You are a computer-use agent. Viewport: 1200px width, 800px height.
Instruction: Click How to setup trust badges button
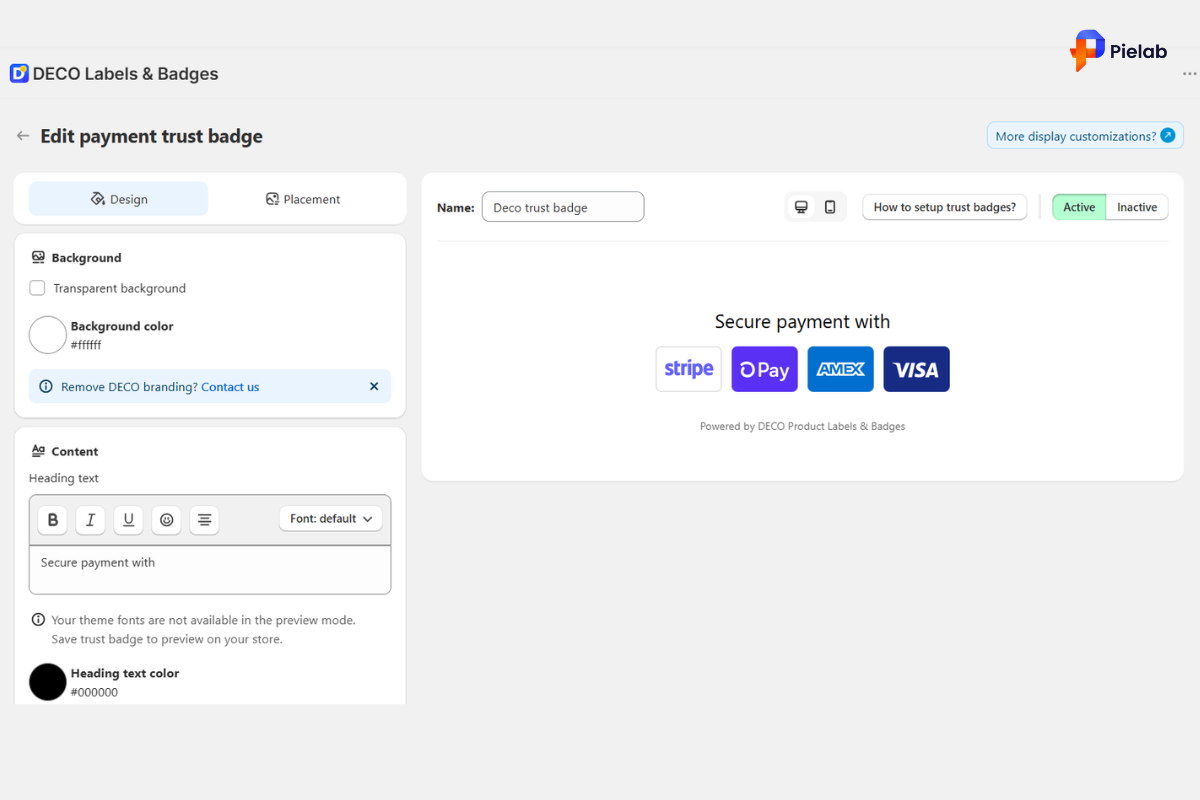945,207
